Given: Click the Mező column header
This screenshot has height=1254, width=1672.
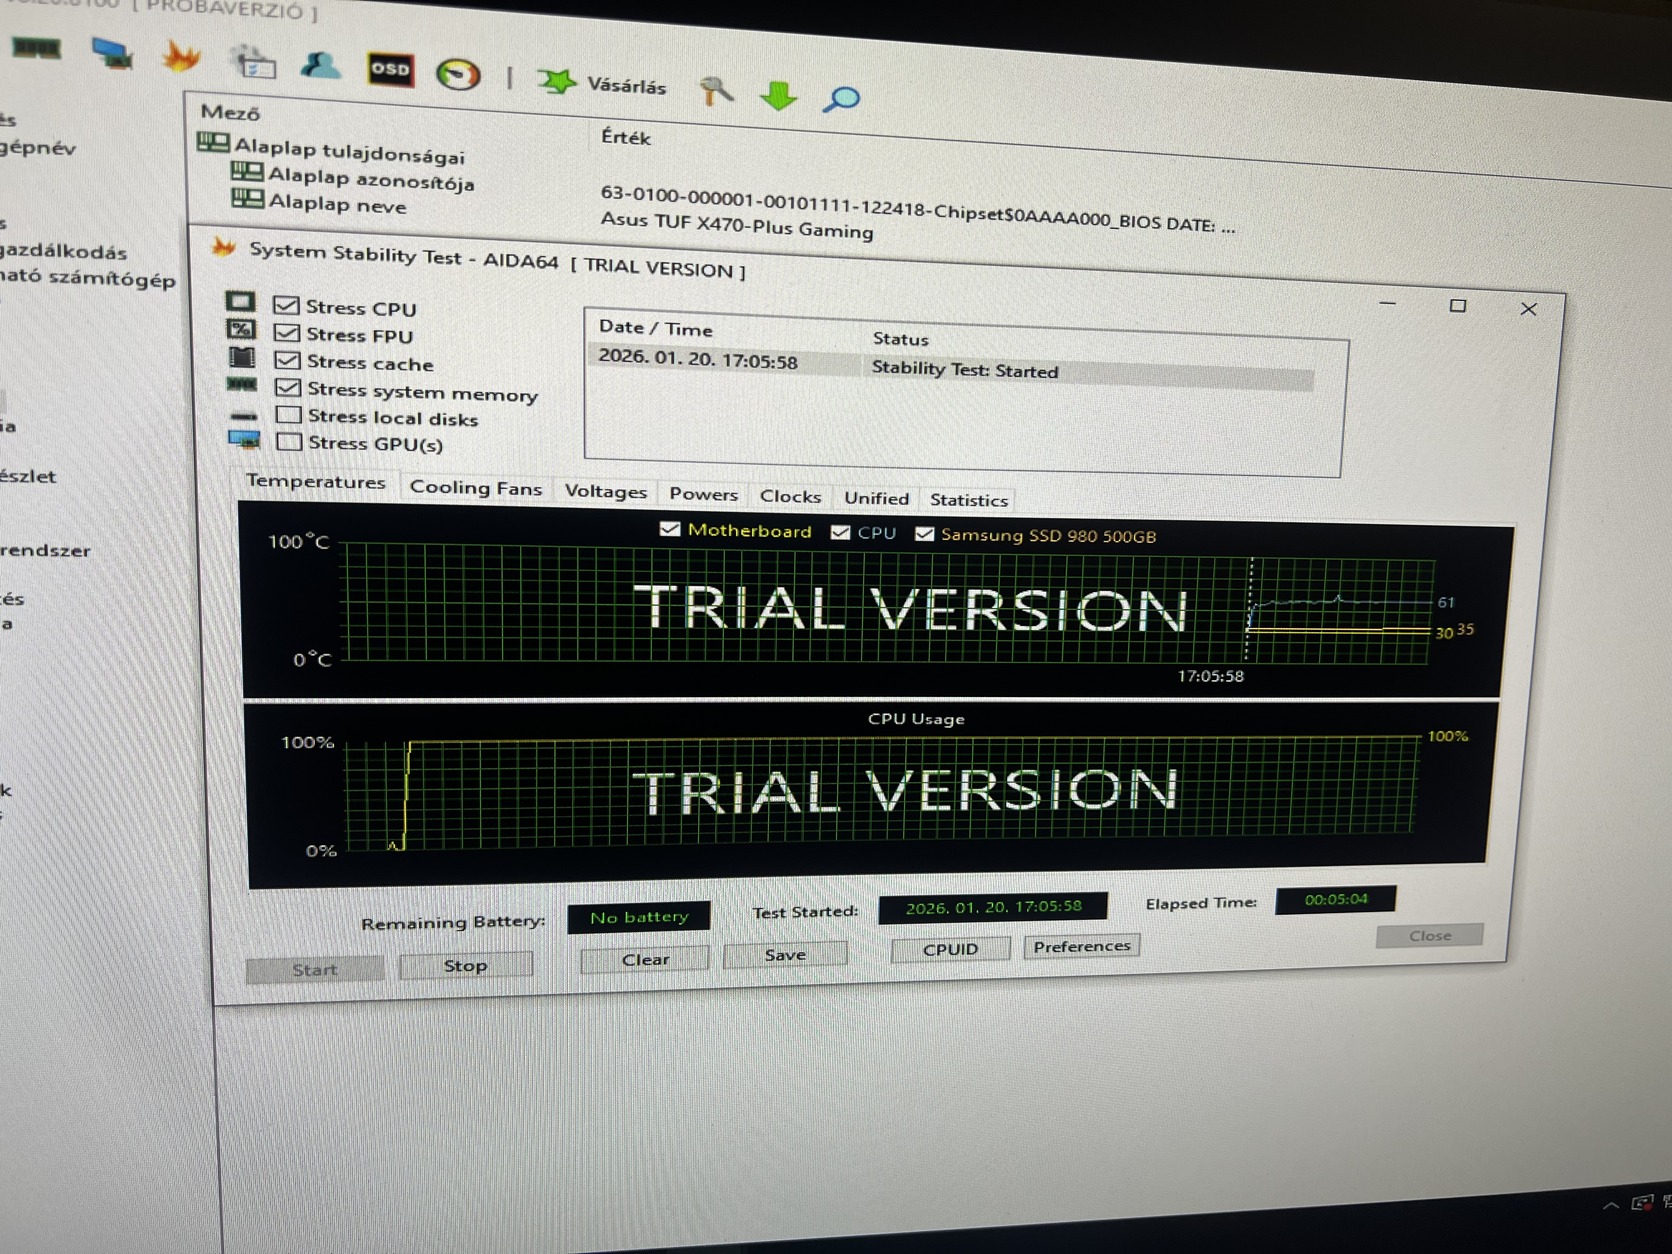Looking at the screenshot, I should (231, 112).
